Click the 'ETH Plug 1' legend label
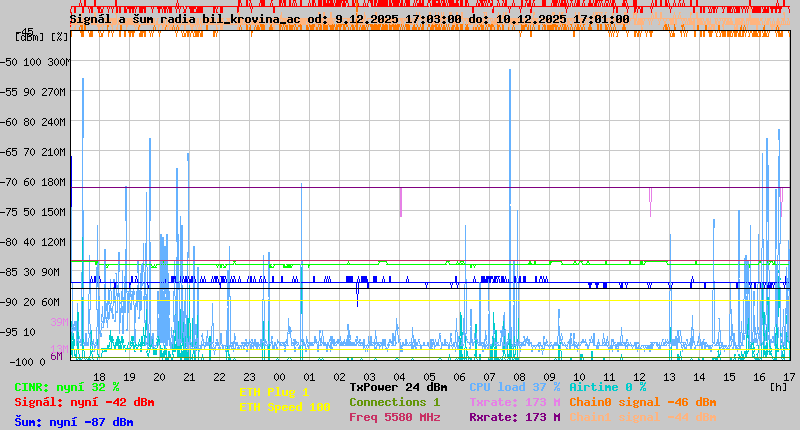The image size is (800, 430). 274,392
